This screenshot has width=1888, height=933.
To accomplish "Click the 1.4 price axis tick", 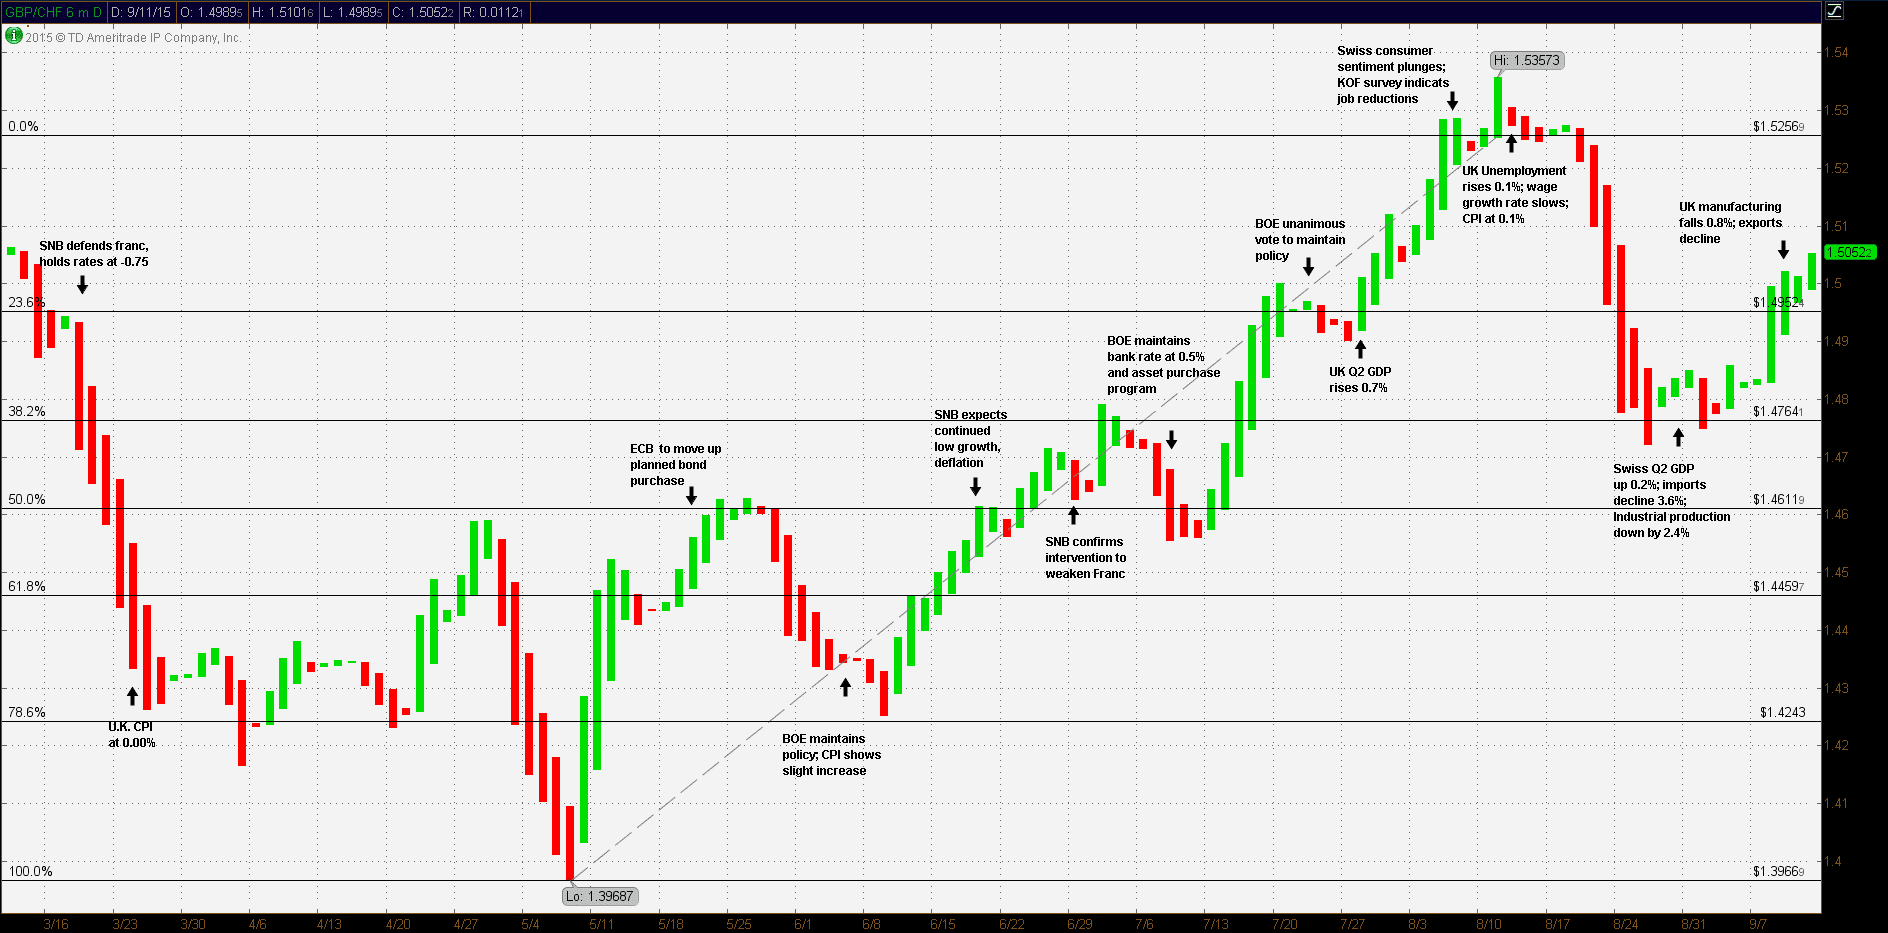I will pyautogui.click(x=1833, y=861).
